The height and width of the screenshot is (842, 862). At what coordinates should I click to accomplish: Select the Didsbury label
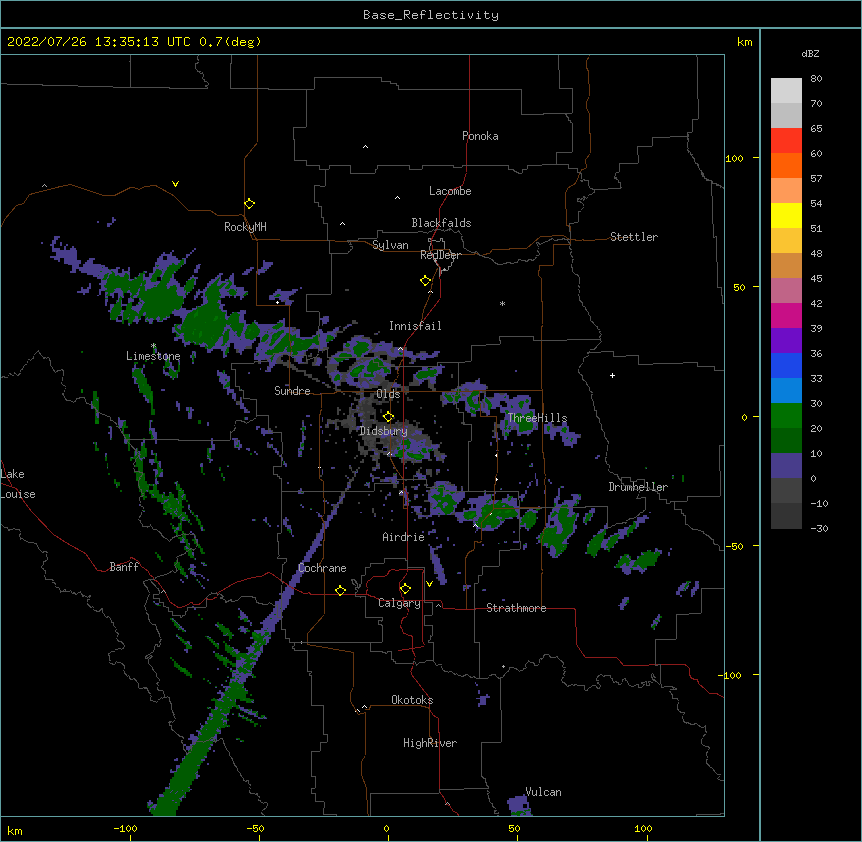[384, 431]
